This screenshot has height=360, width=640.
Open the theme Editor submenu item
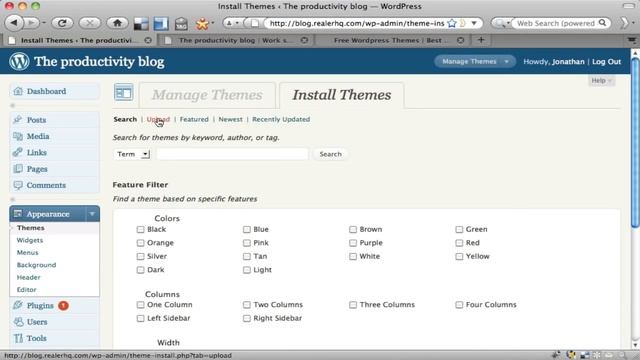point(27,289)
